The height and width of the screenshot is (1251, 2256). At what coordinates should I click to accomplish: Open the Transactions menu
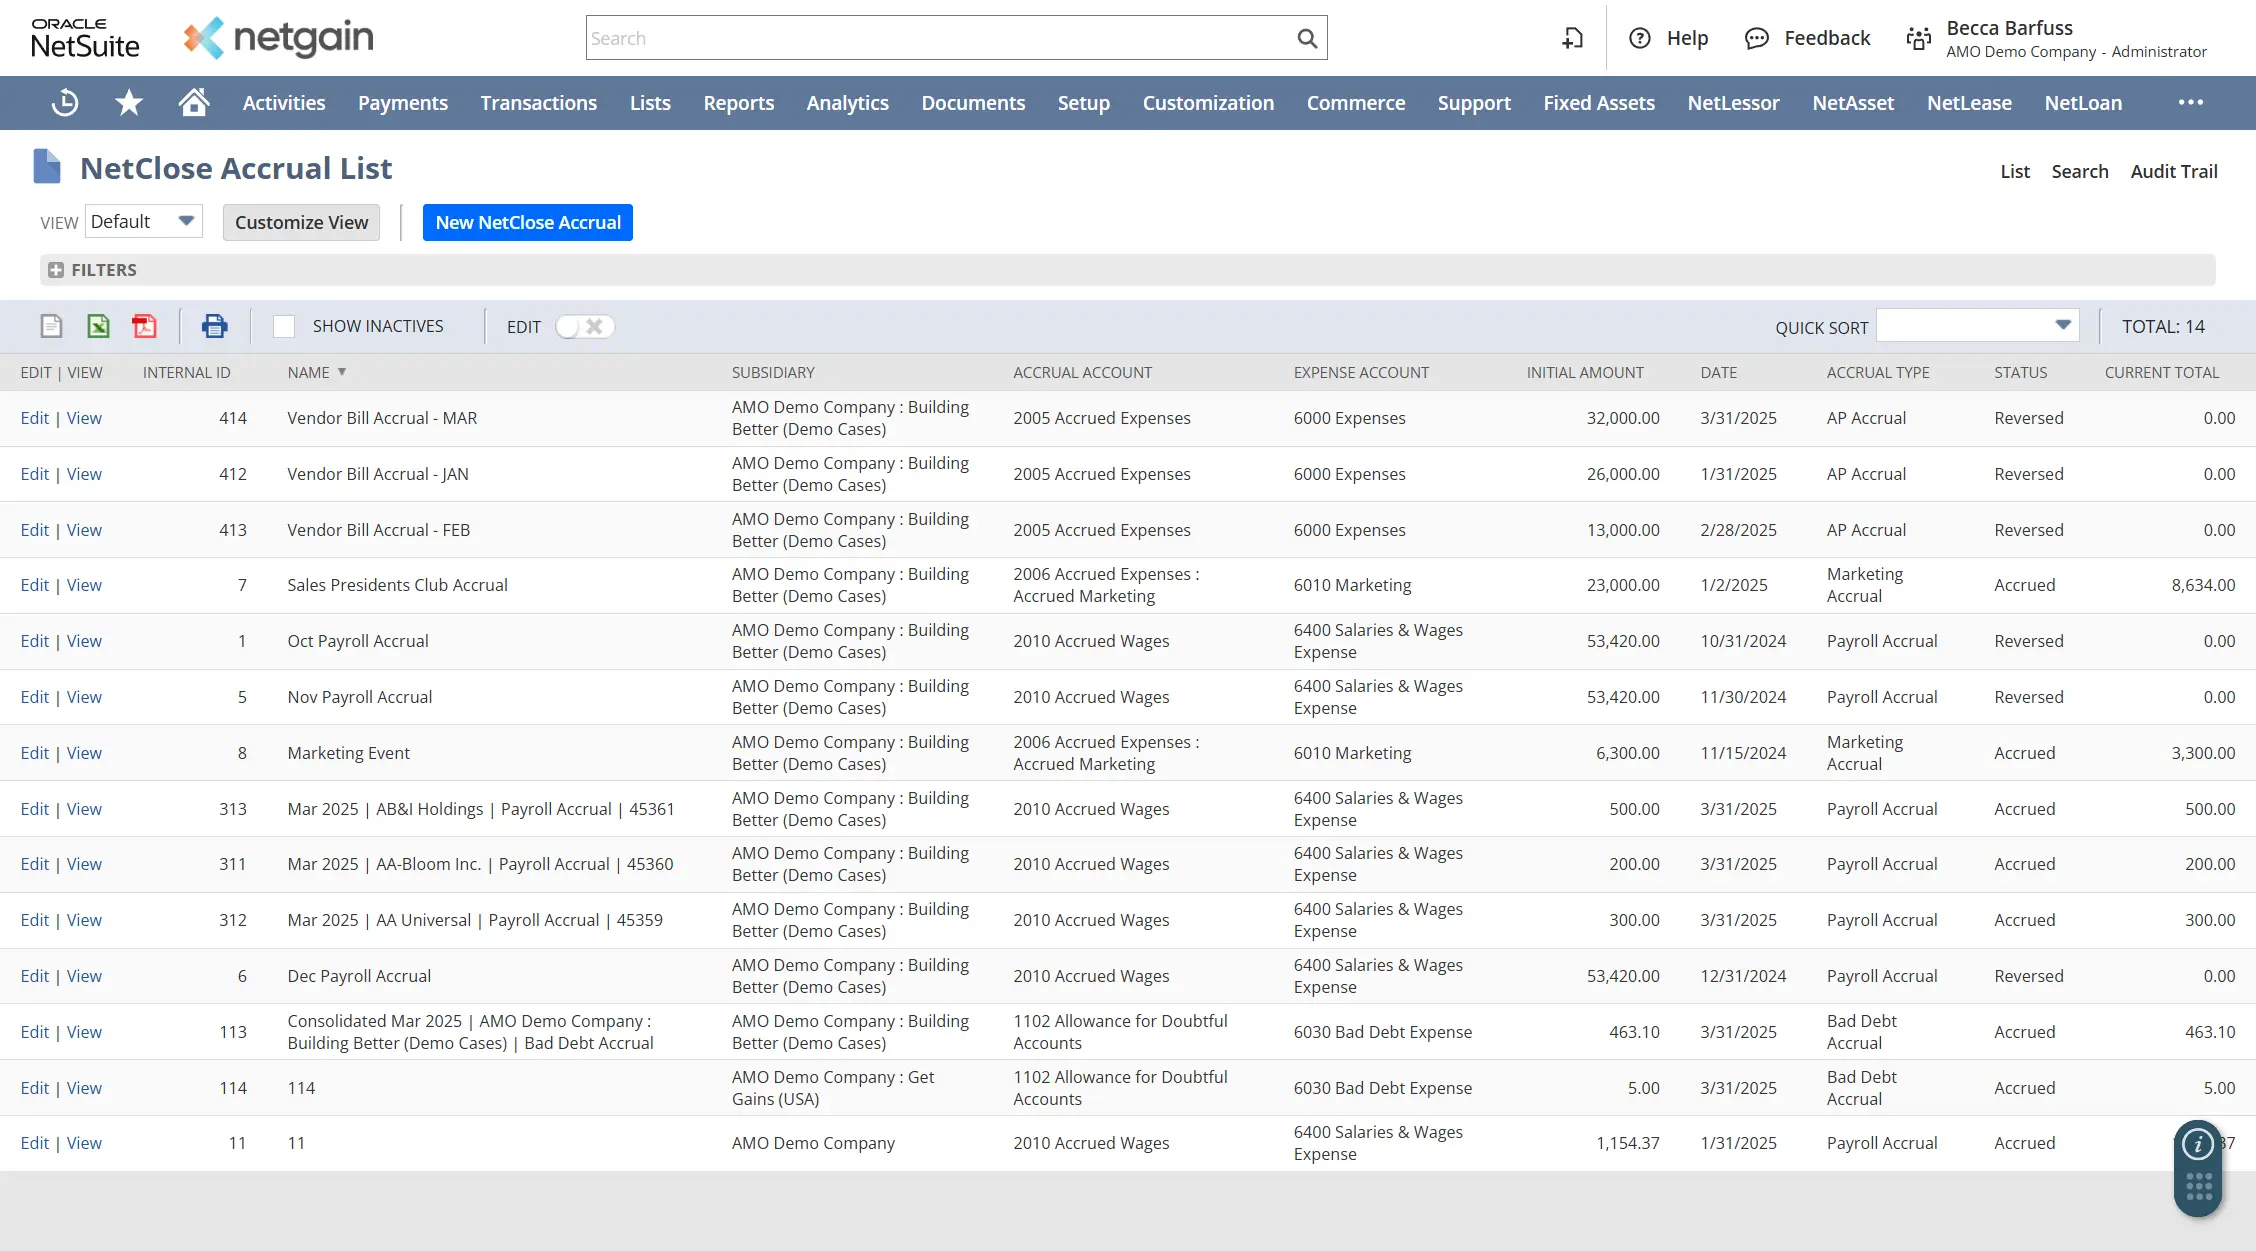click(538, 103)
